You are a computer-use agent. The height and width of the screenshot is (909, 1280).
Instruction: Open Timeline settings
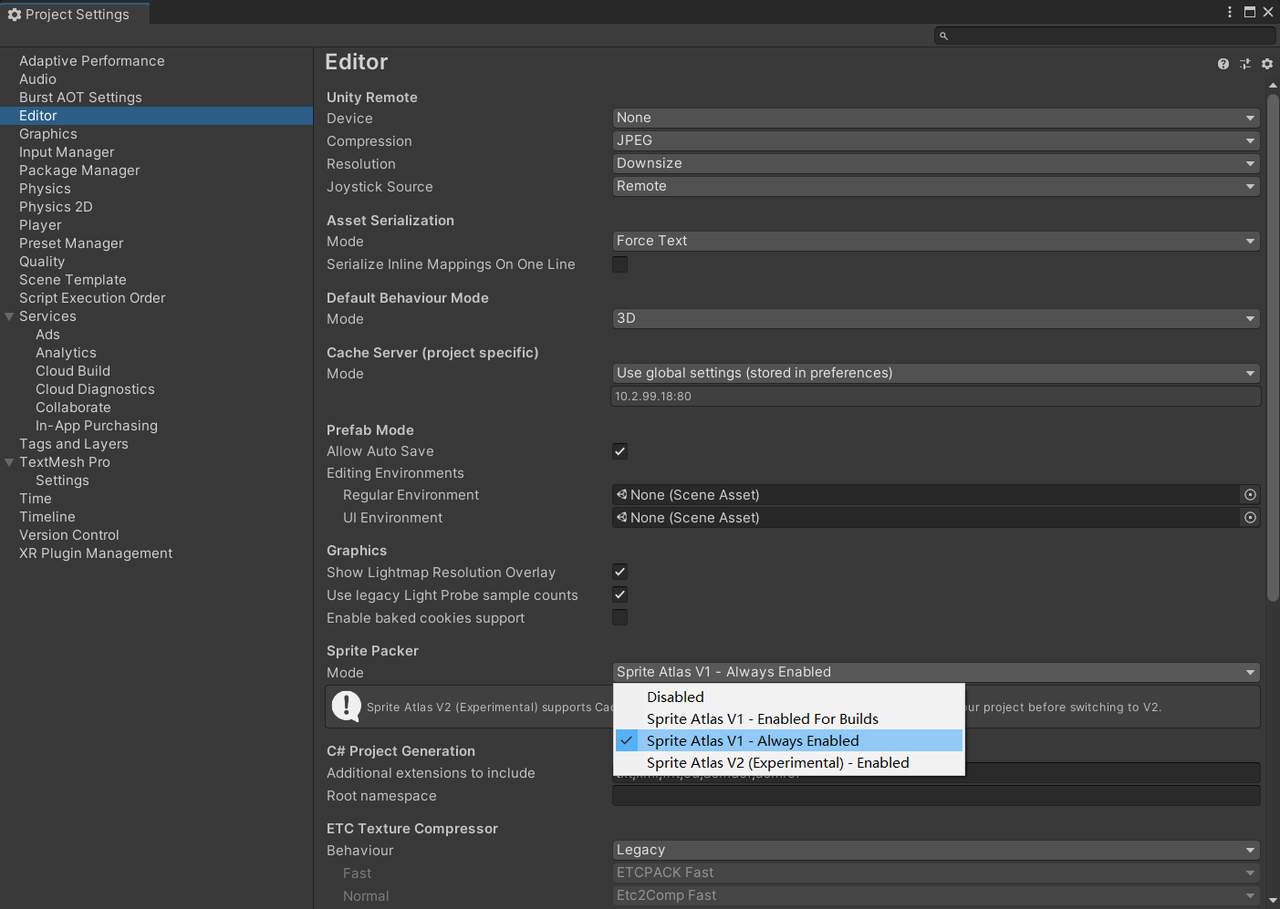tap(47, 517)
